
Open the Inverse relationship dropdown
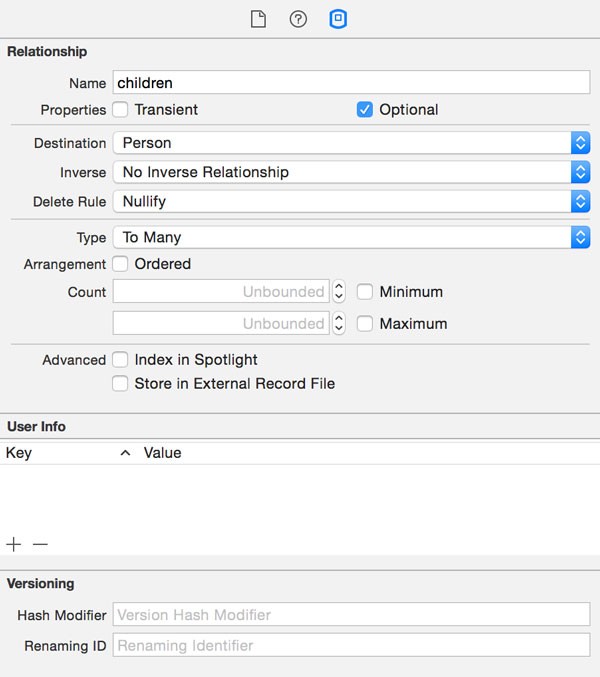[x=351, y=172]
